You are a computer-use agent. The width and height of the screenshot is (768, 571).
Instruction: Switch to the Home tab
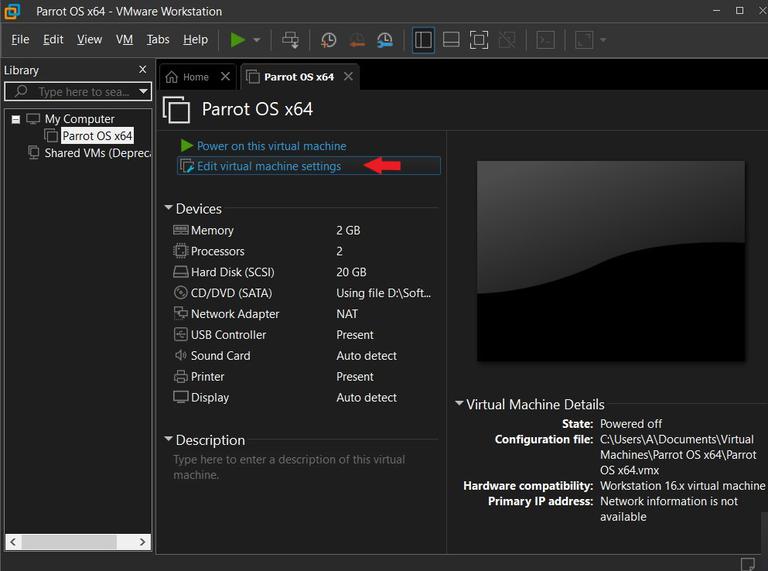pyautogui.click(x=195, y=77)
